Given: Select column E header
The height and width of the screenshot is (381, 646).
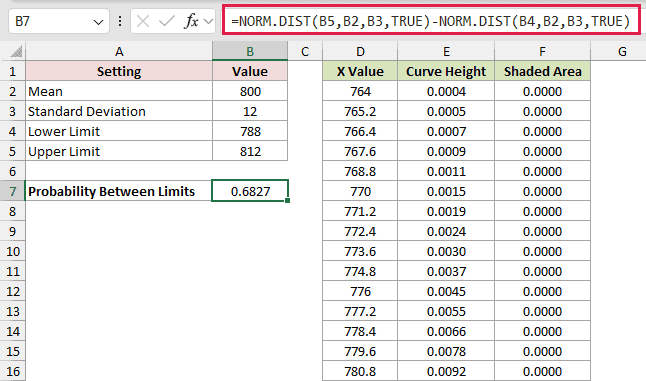Looking at the screenshot, I should coord(446,51).
